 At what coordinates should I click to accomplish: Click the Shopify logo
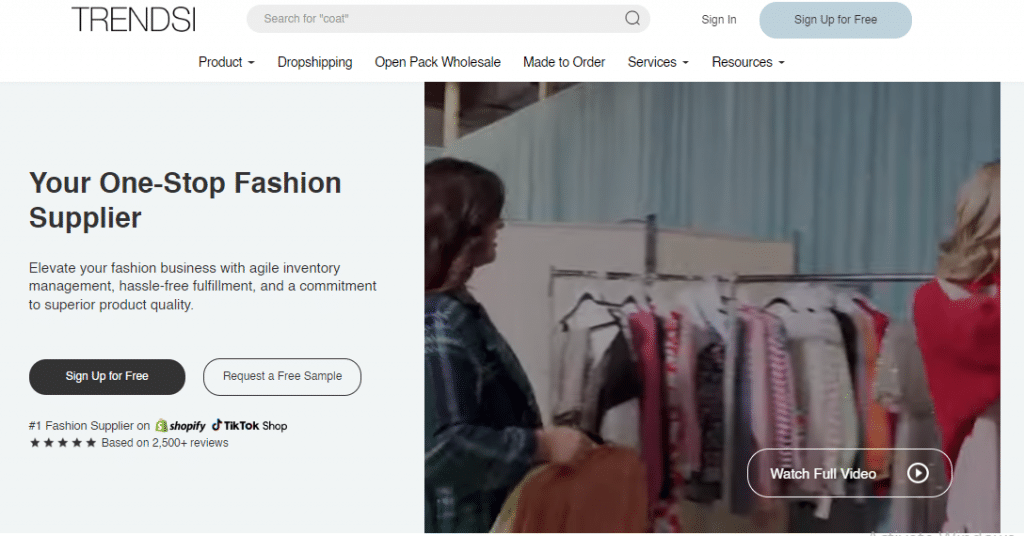pos(180,426)
